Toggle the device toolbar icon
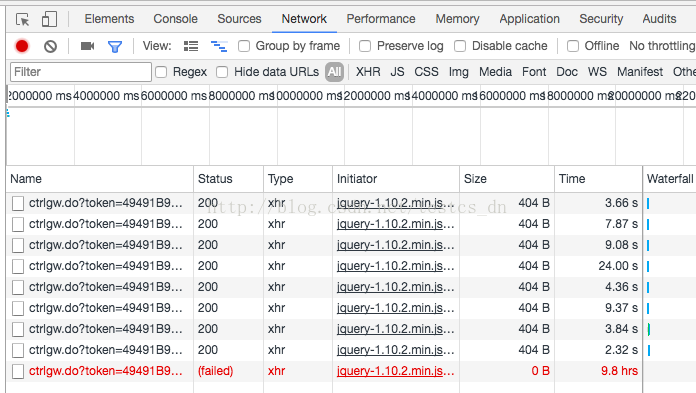The image size is (696, 393). click(x=49, y=19)
